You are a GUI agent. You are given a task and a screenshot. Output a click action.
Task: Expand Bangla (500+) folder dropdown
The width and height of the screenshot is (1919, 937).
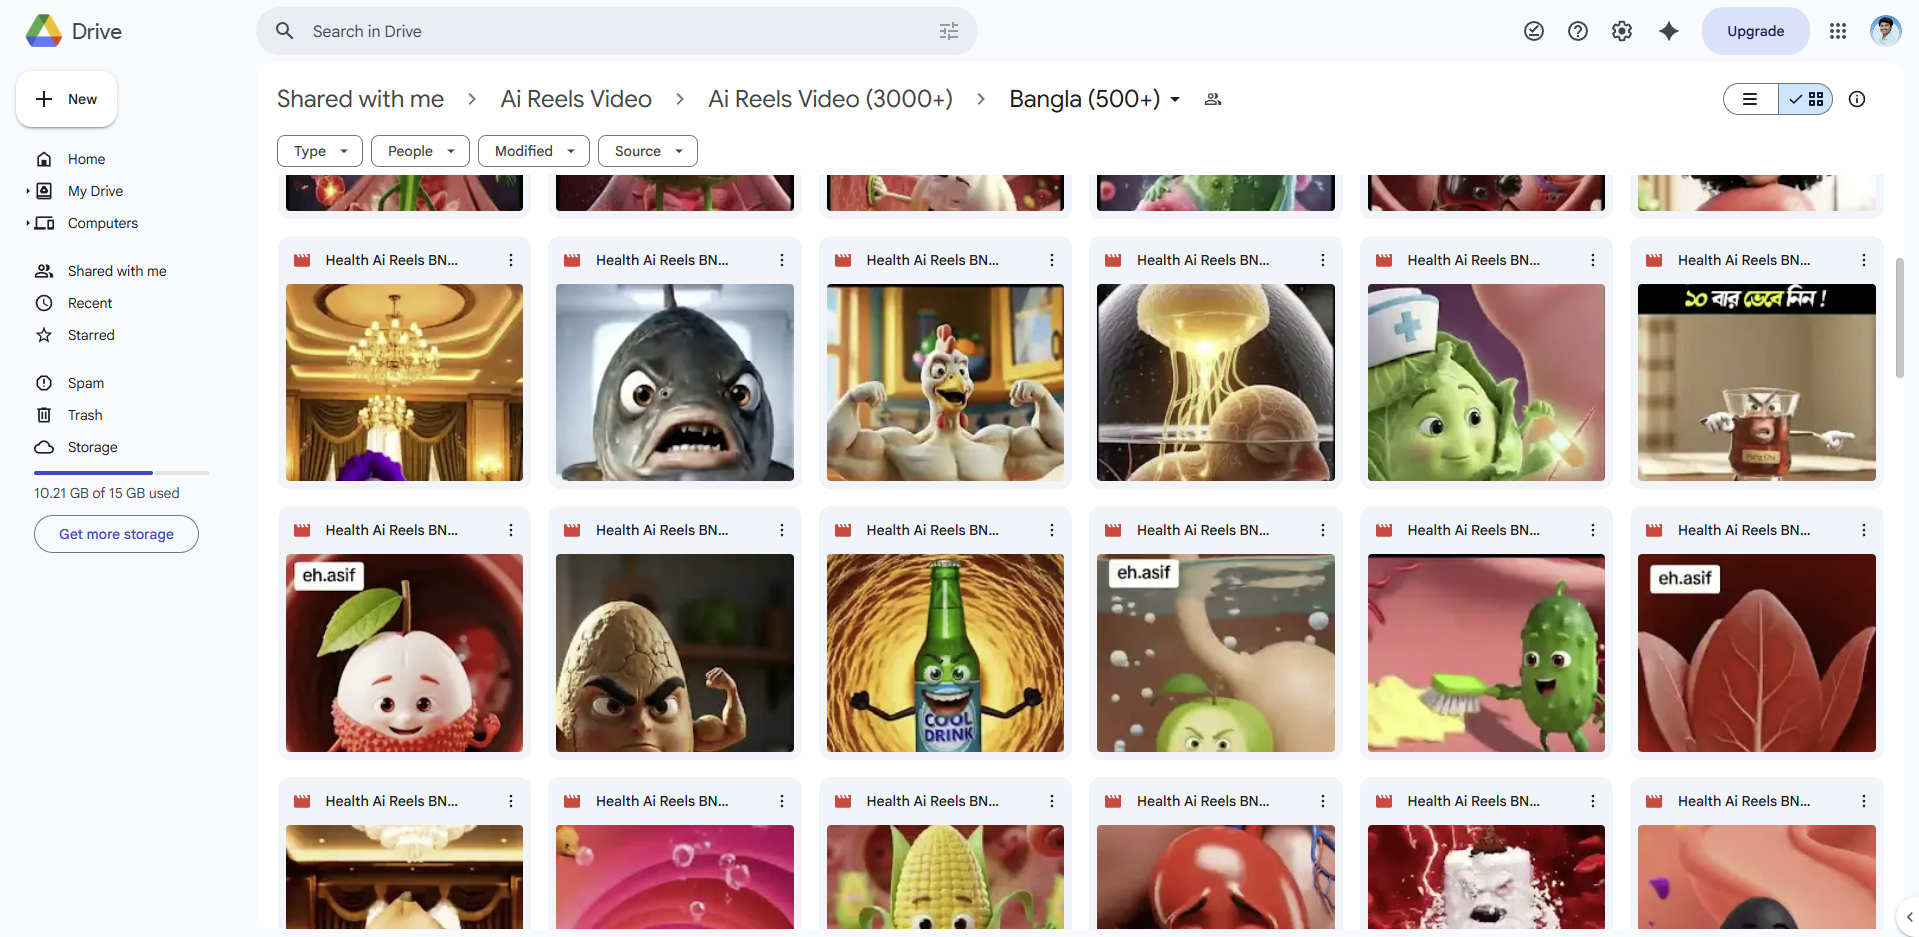pos(1175,99)
